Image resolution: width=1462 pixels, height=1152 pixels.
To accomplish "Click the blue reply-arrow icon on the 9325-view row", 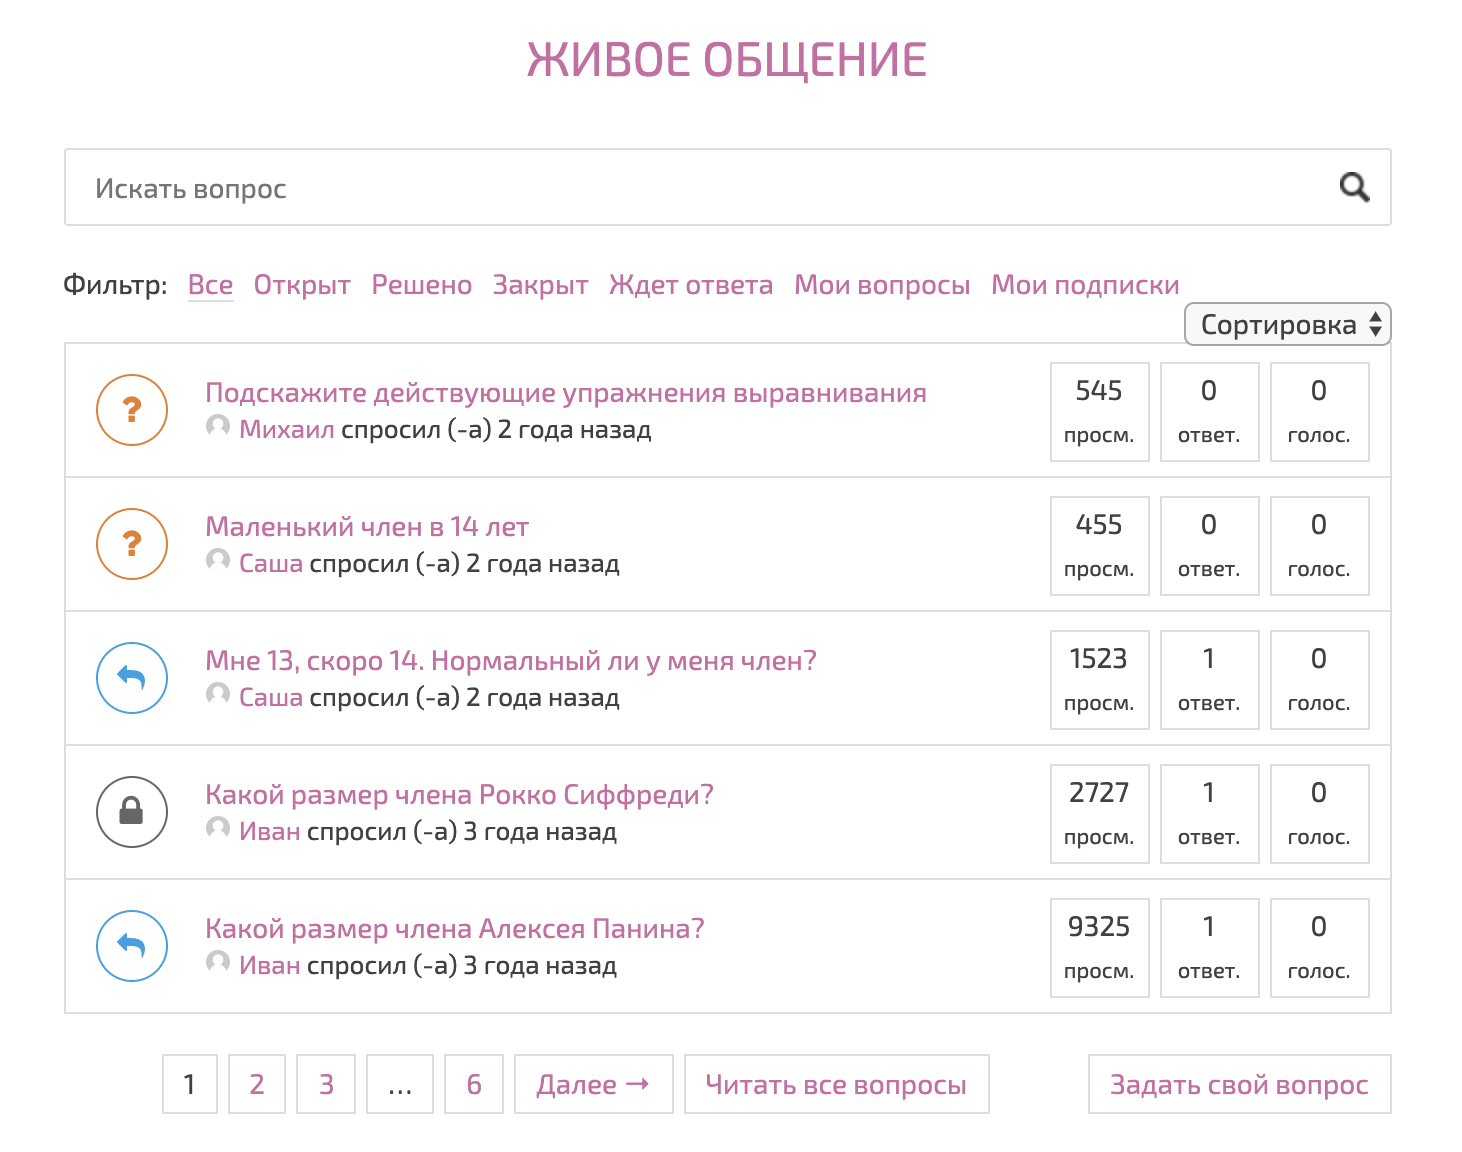I will pyautogui.click(x=131, y=946).
